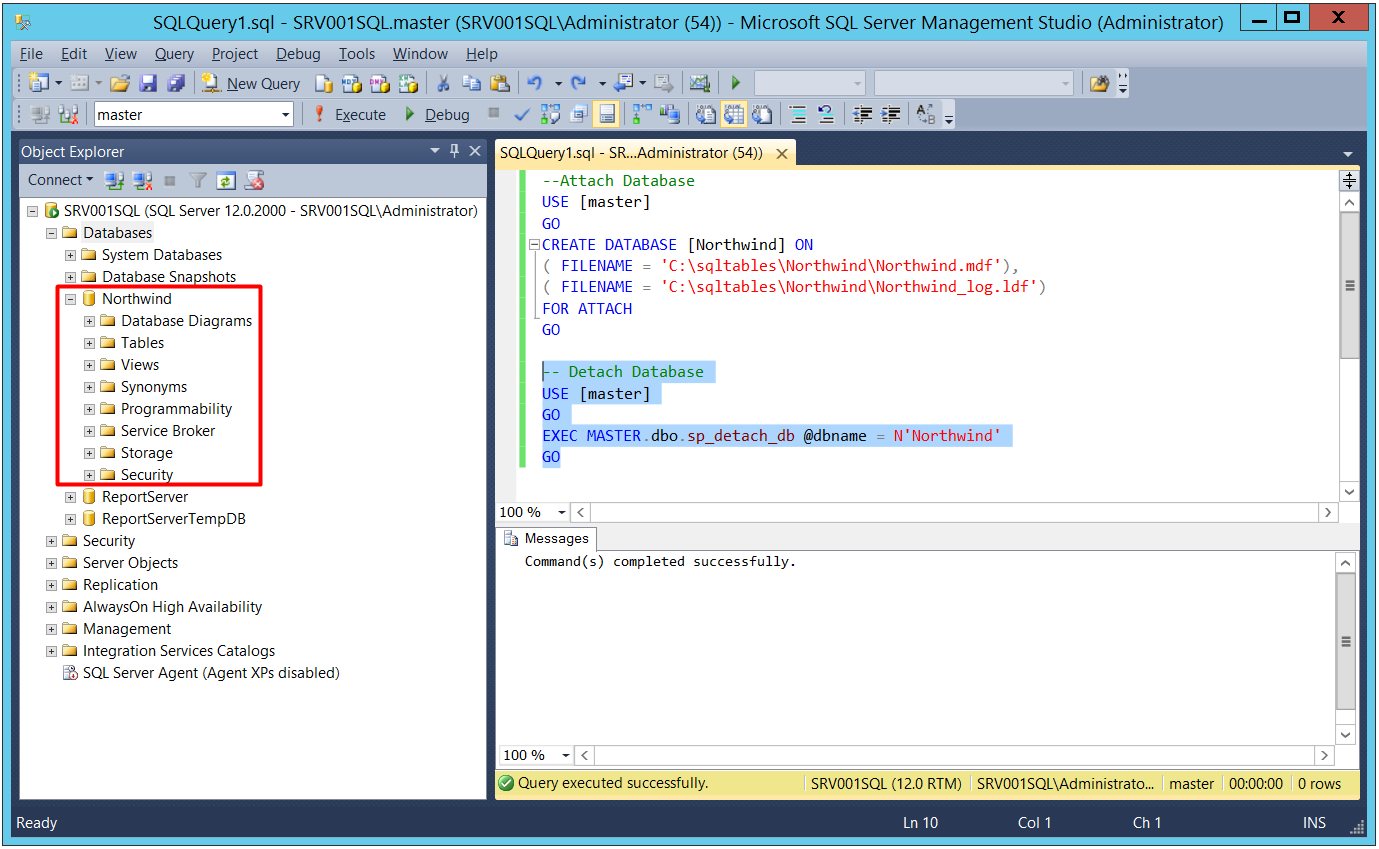Click Increase Indent icon

click(x=890, y=114)
